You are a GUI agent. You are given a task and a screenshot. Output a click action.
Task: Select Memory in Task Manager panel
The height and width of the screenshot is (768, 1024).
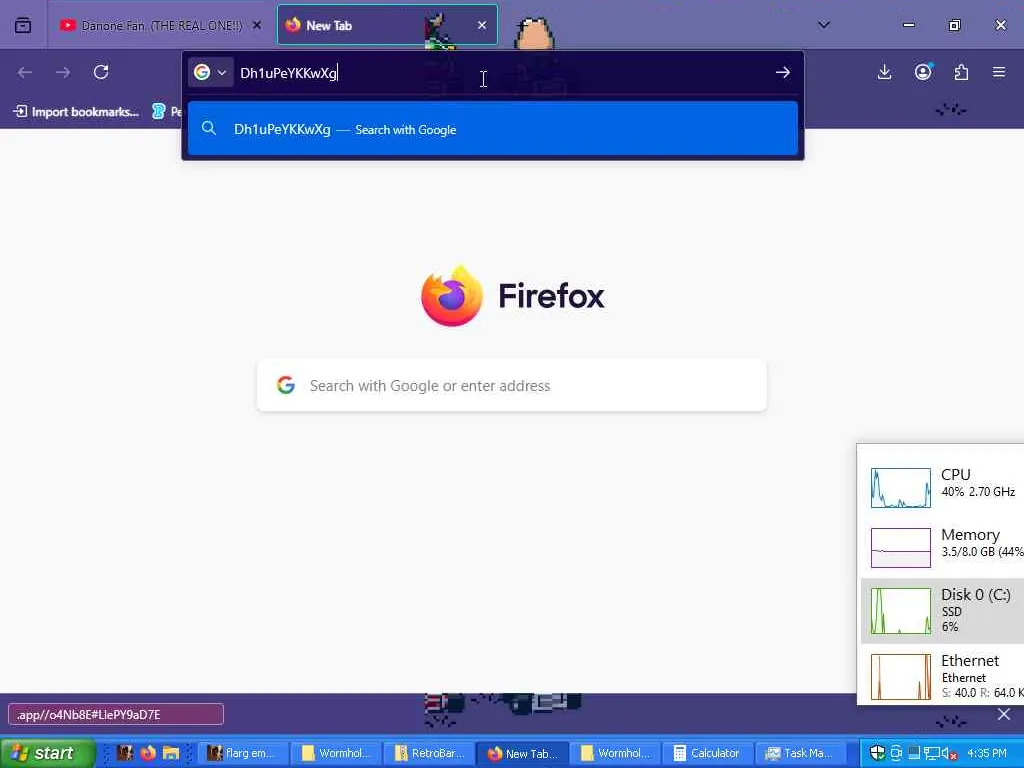pos(942,547)
